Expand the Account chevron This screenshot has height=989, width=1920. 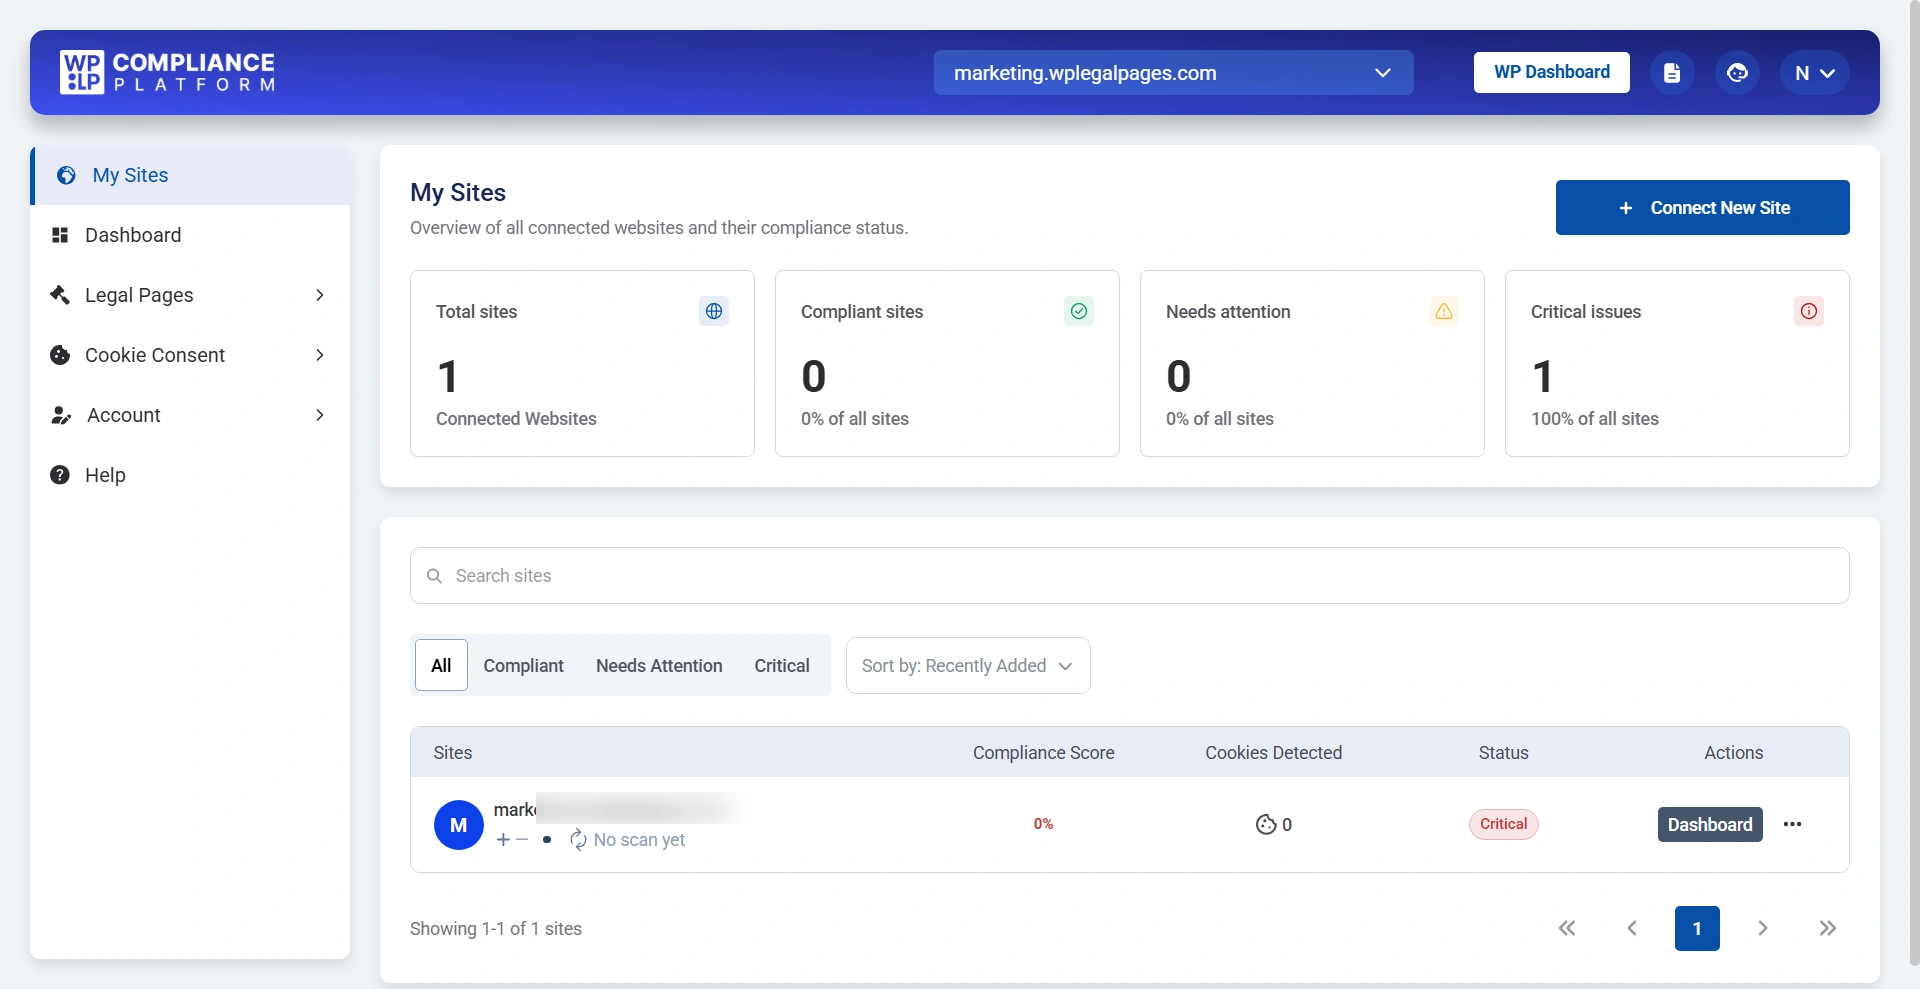click(x=320, y=415)
